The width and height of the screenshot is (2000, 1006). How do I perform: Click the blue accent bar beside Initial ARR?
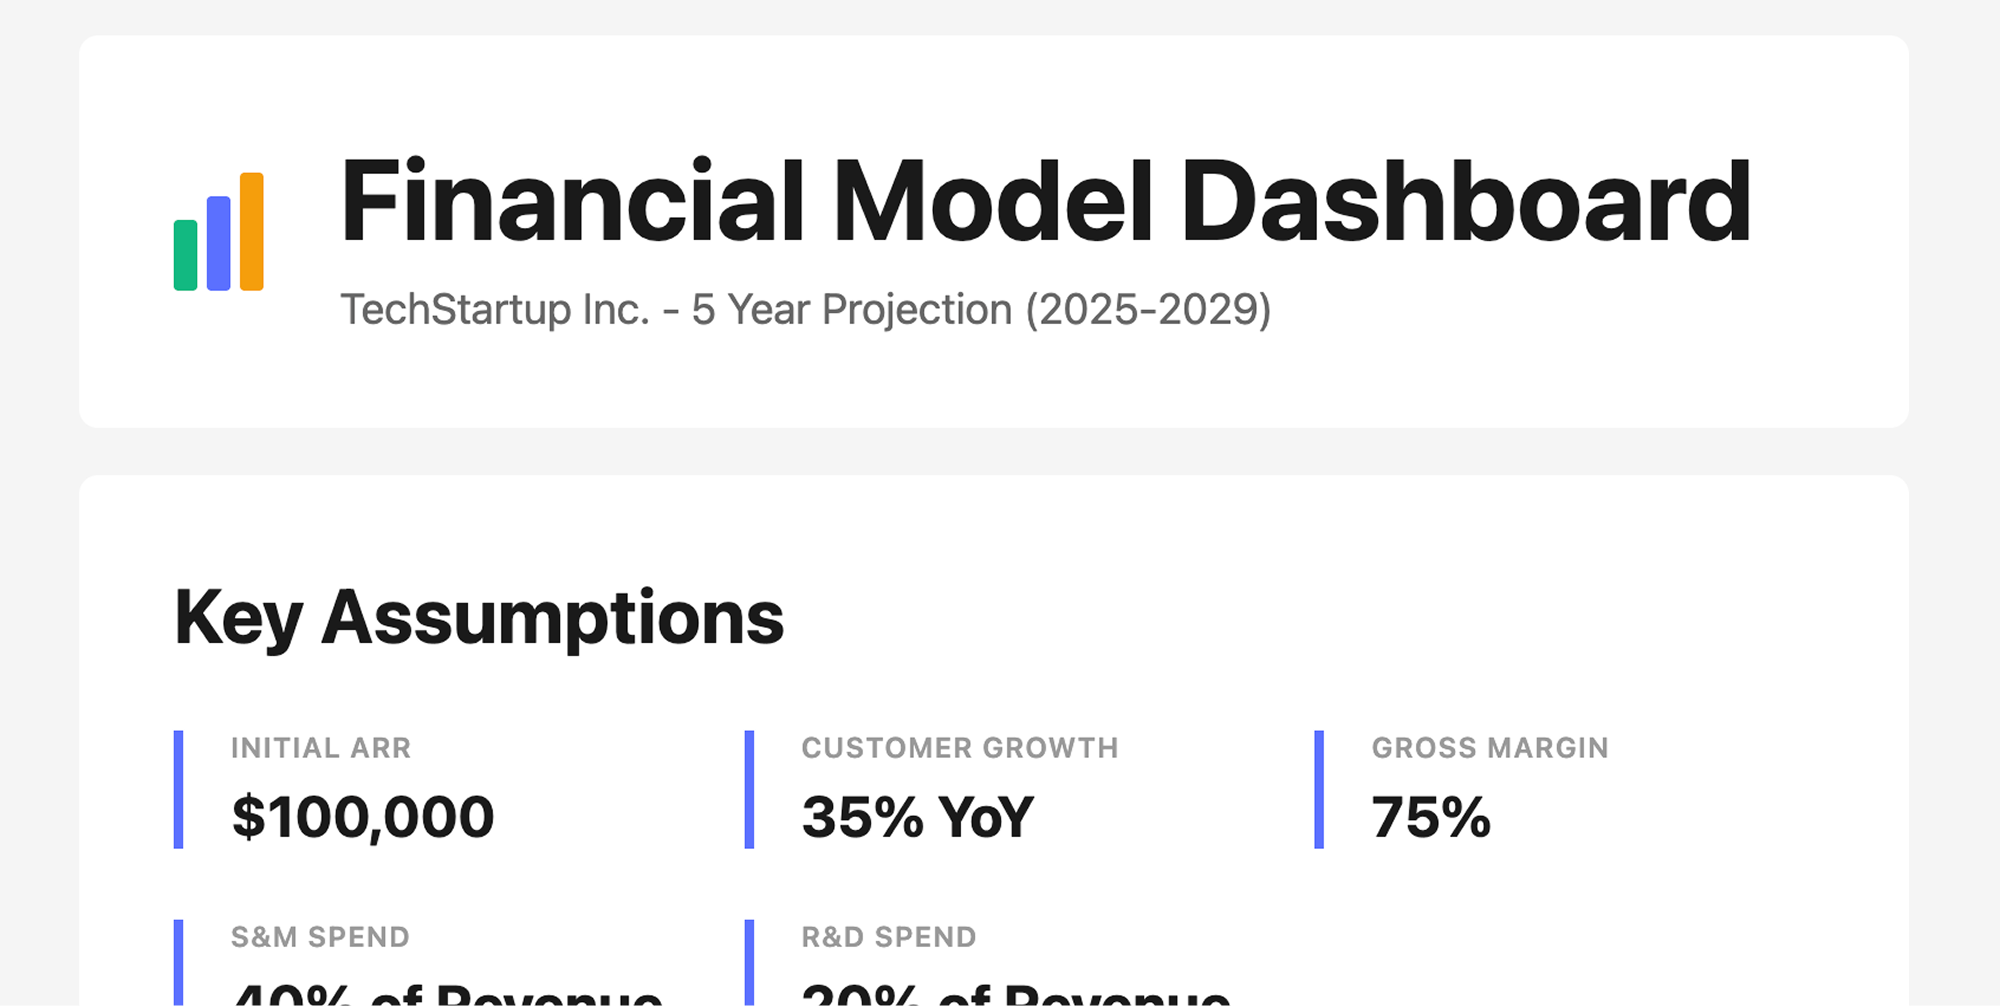(179, 789)
